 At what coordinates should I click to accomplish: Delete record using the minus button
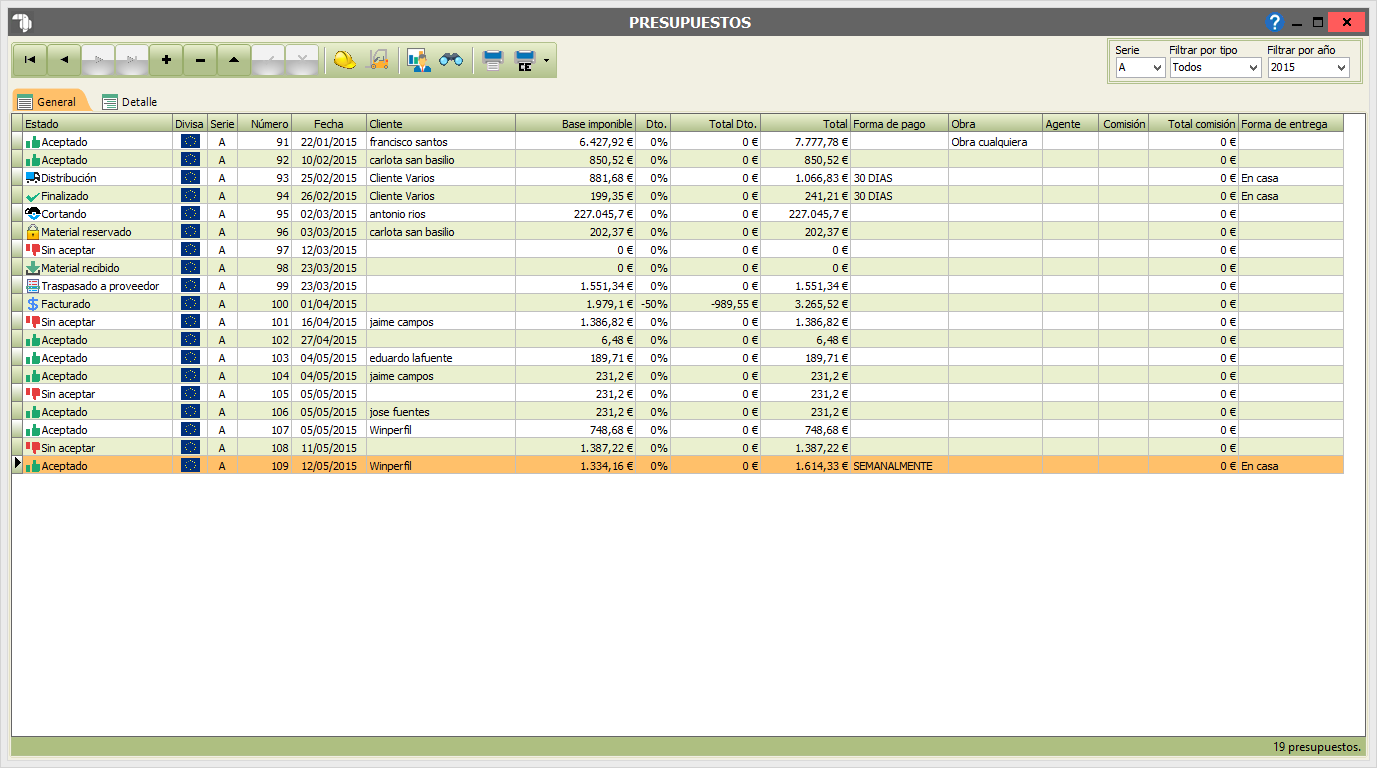click(200, 60)
